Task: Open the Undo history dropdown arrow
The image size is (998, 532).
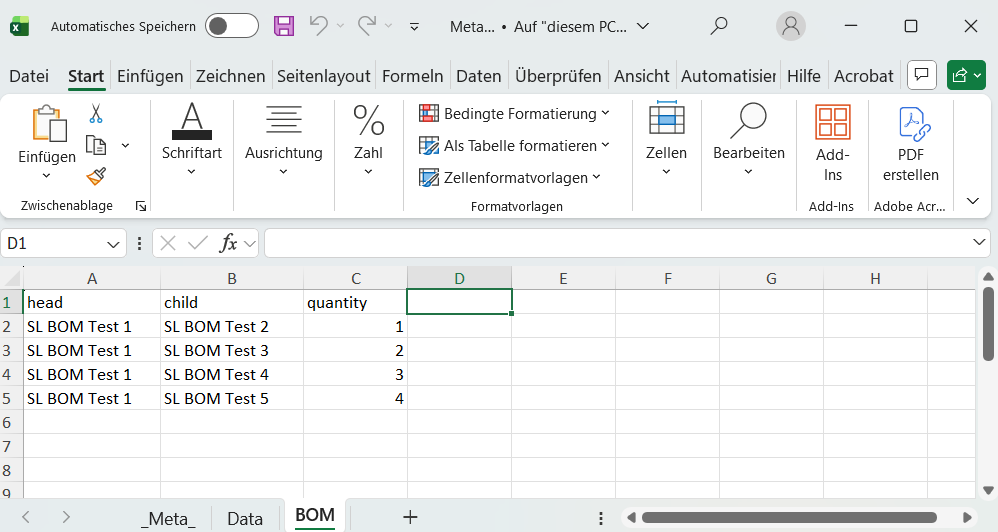Action: pyautogui.click(x=340, y=26)
